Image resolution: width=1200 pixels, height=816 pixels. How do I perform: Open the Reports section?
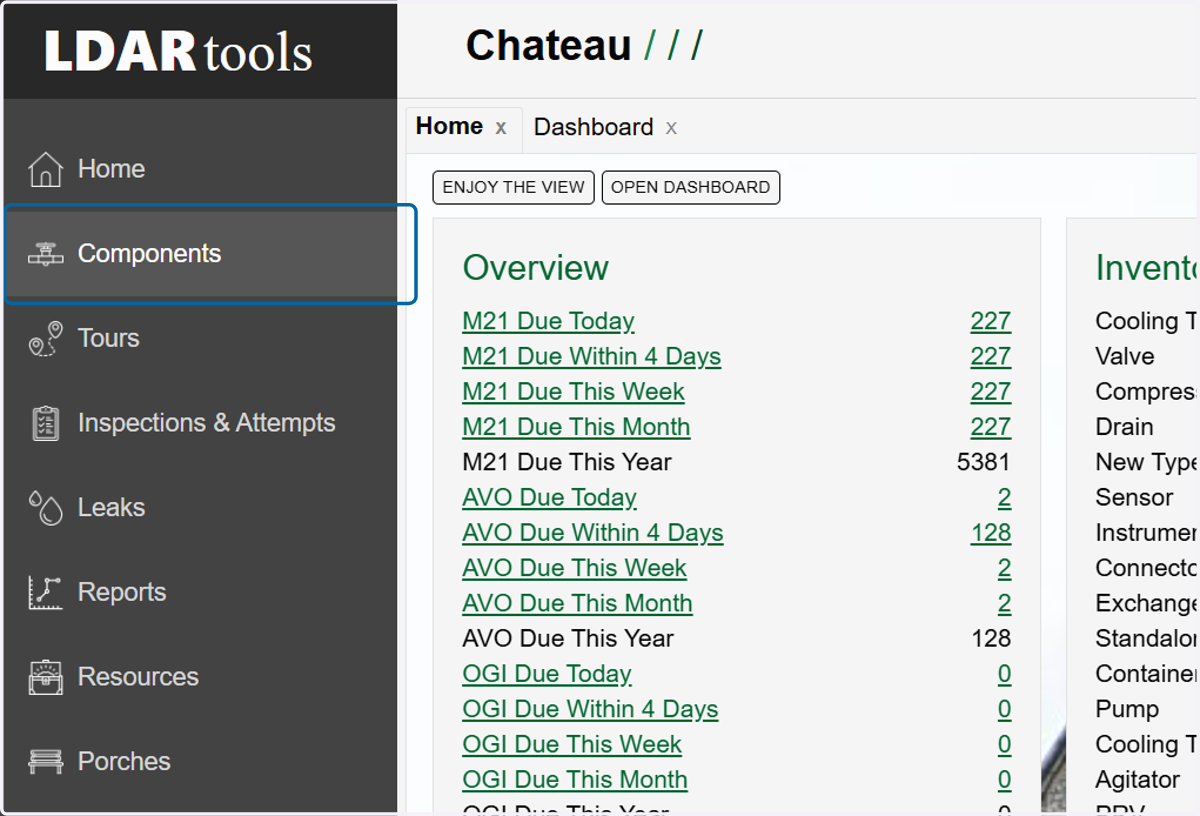[200, 592]
